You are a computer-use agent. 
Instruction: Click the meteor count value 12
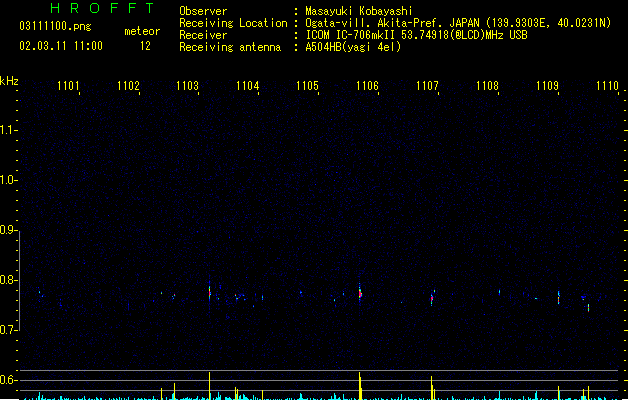(x=145, y=46)
